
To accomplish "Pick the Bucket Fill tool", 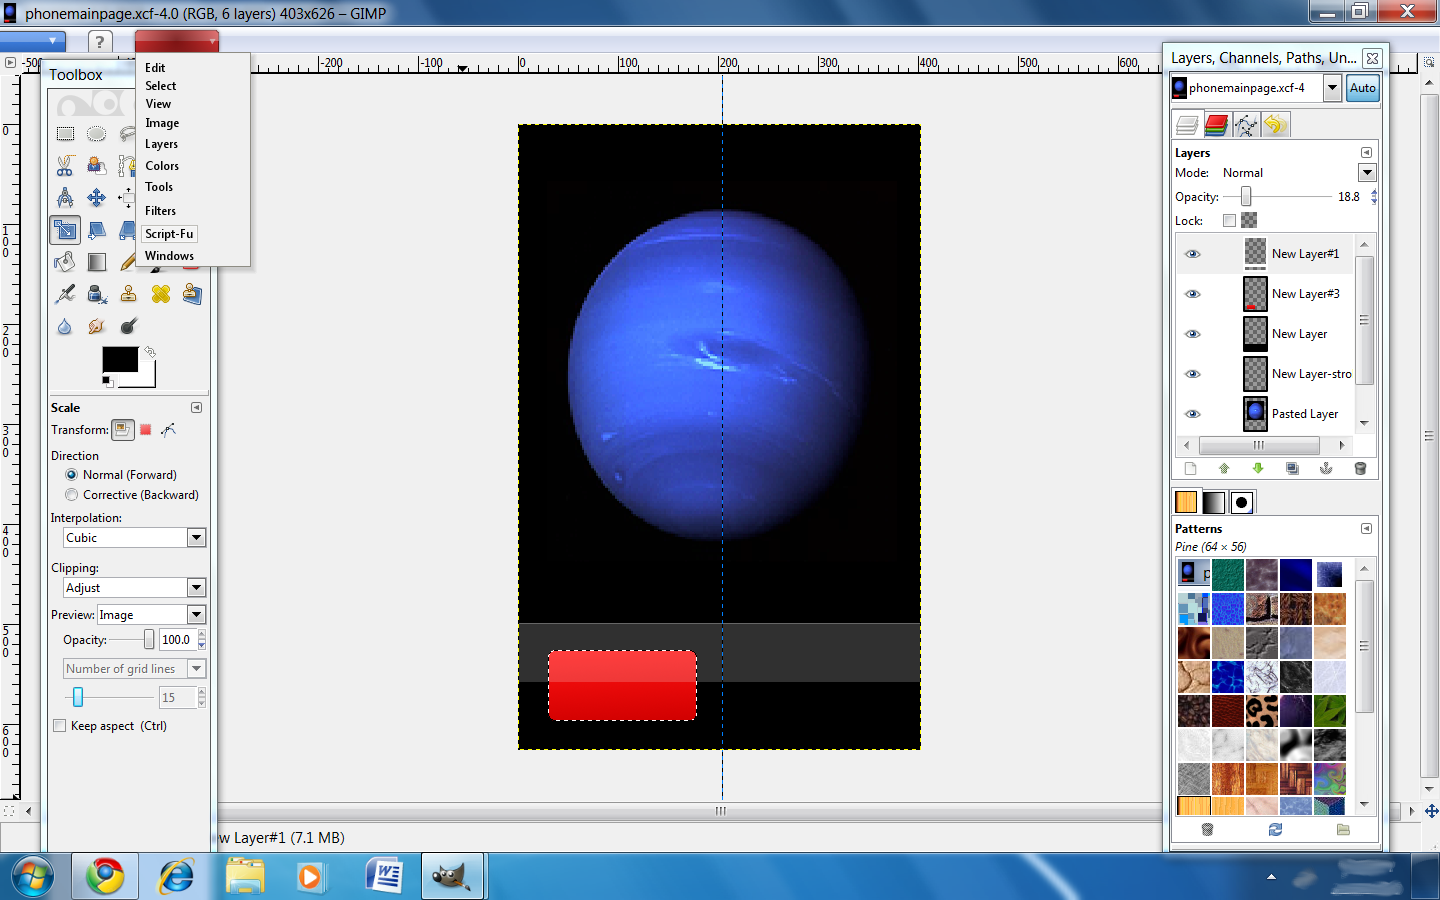I will [65, 261].
